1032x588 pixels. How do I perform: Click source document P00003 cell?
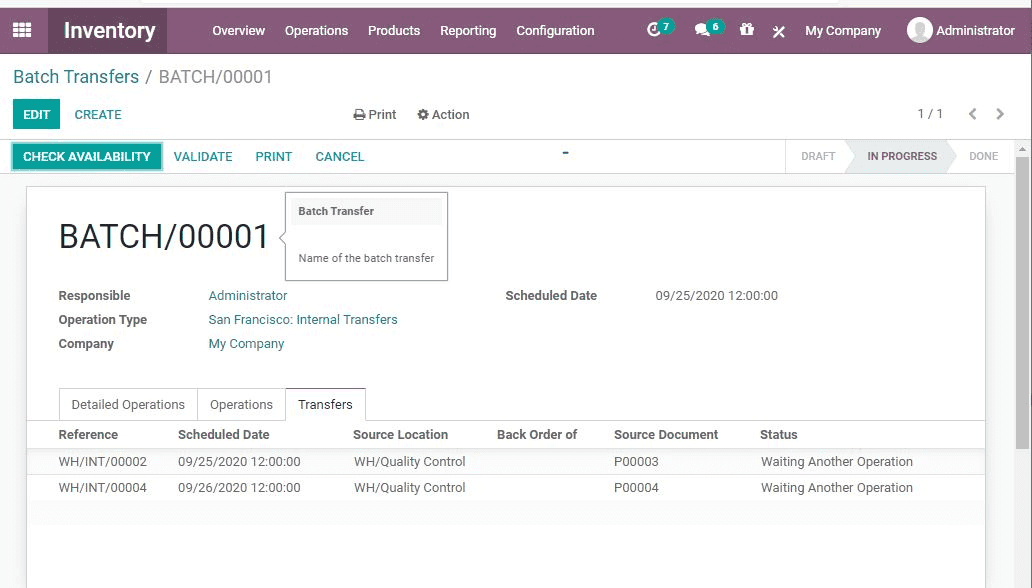coord(636,462)
